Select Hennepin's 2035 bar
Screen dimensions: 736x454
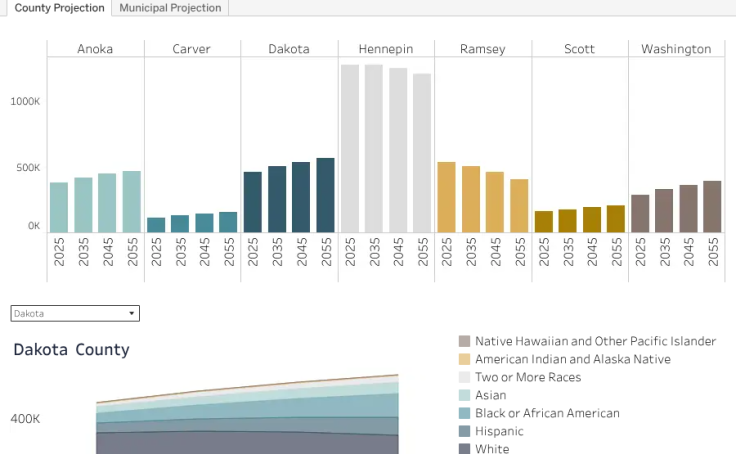[x=374, y=148]
